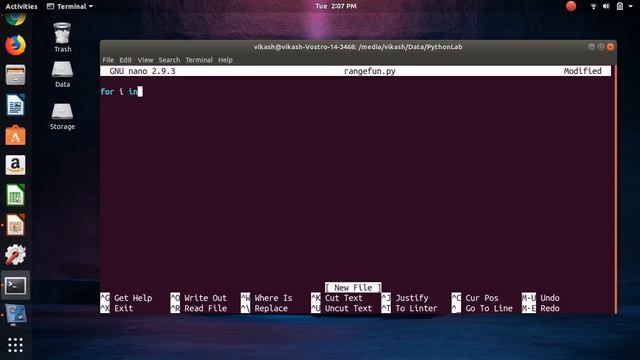Click the Exit shortcut label
This screenshot has height=360, width=640.
coord(123,308)
